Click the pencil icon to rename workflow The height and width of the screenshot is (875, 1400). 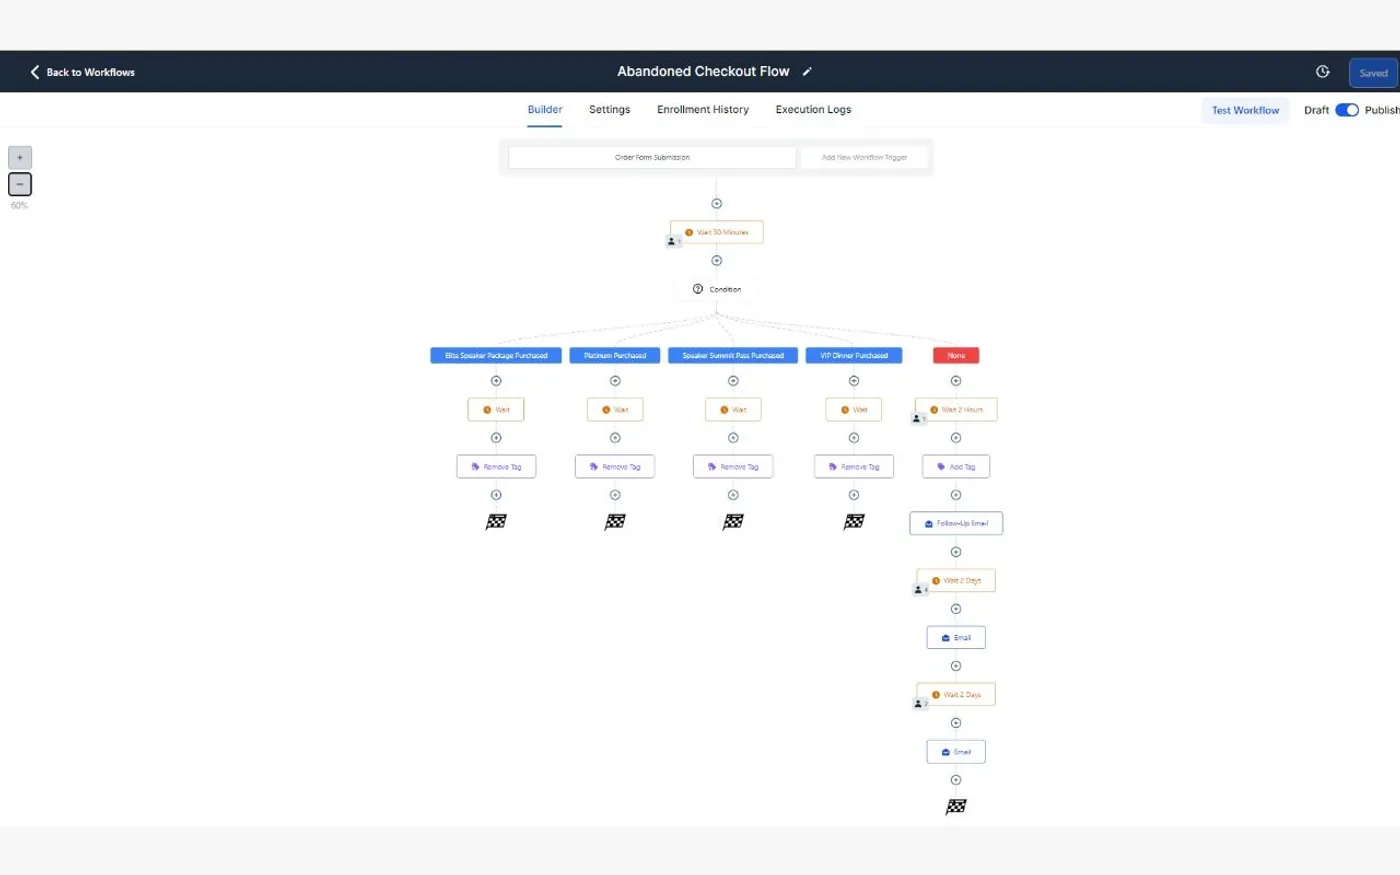pos(807,72)
